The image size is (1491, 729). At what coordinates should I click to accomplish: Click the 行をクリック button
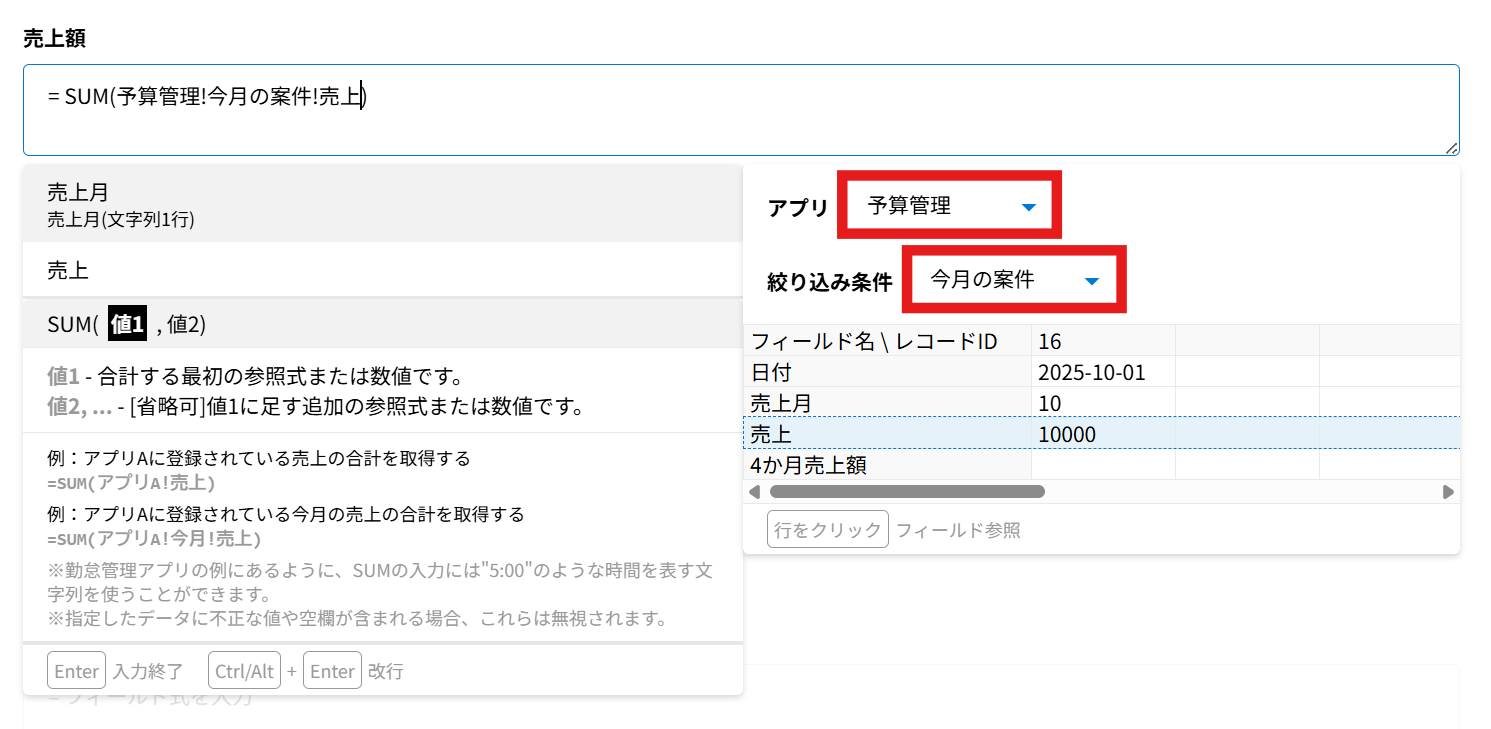(x=827, y=530)
